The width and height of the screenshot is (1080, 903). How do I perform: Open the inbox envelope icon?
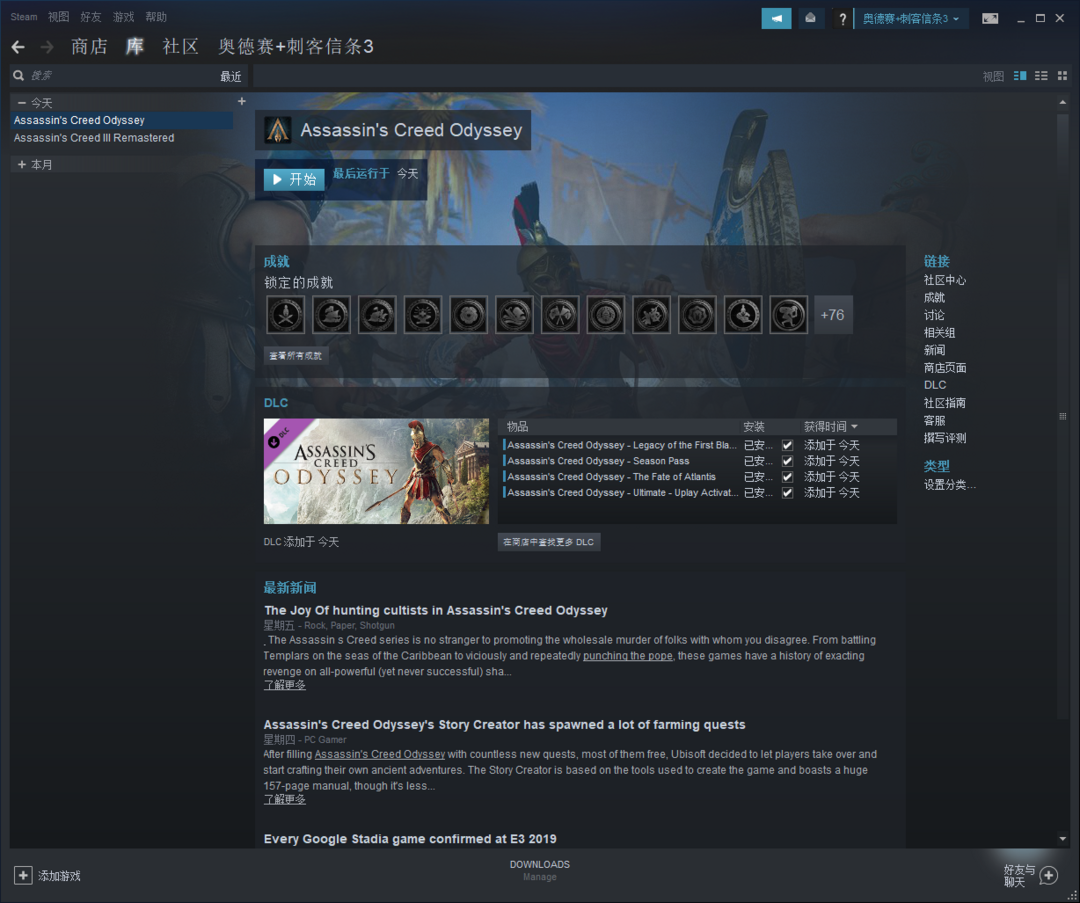click(x=810, y=18)
